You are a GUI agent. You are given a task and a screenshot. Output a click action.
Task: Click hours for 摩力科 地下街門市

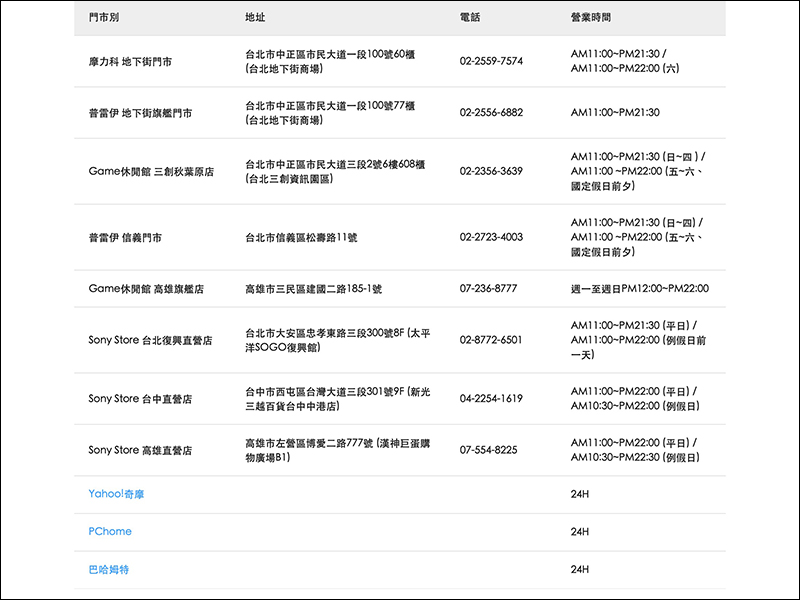tap(624, 61)
